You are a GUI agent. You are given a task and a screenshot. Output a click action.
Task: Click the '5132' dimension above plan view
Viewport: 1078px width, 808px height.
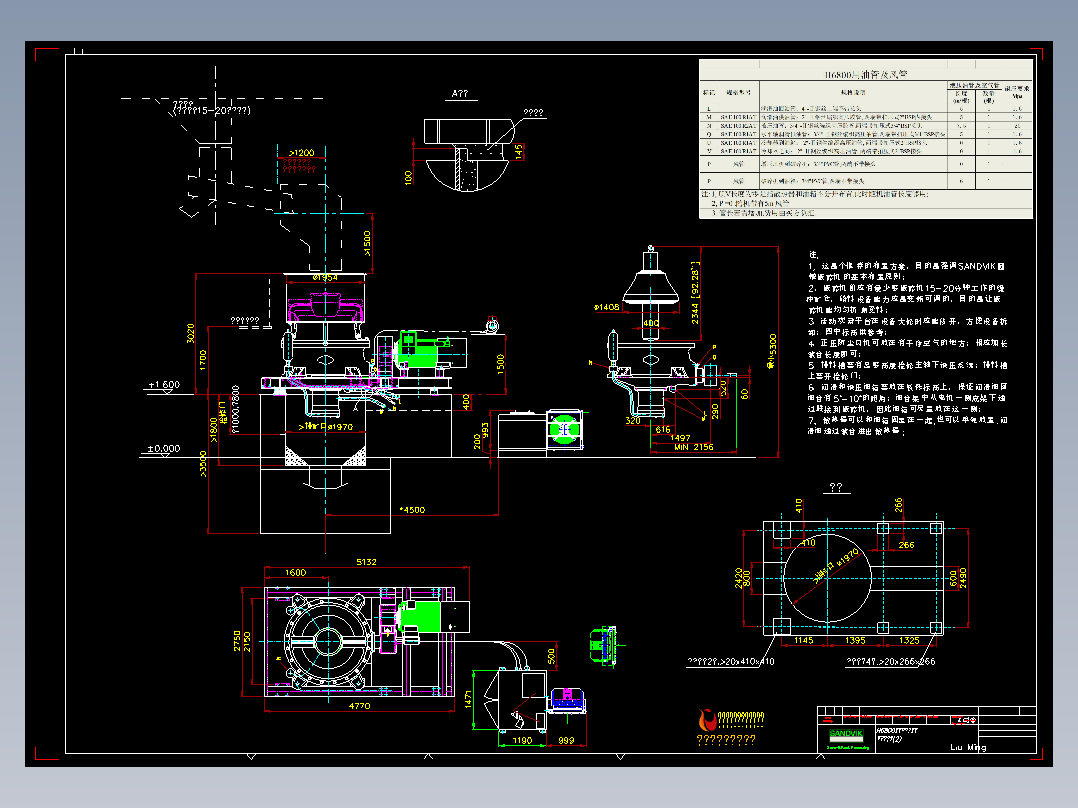(x=366, y=562)
